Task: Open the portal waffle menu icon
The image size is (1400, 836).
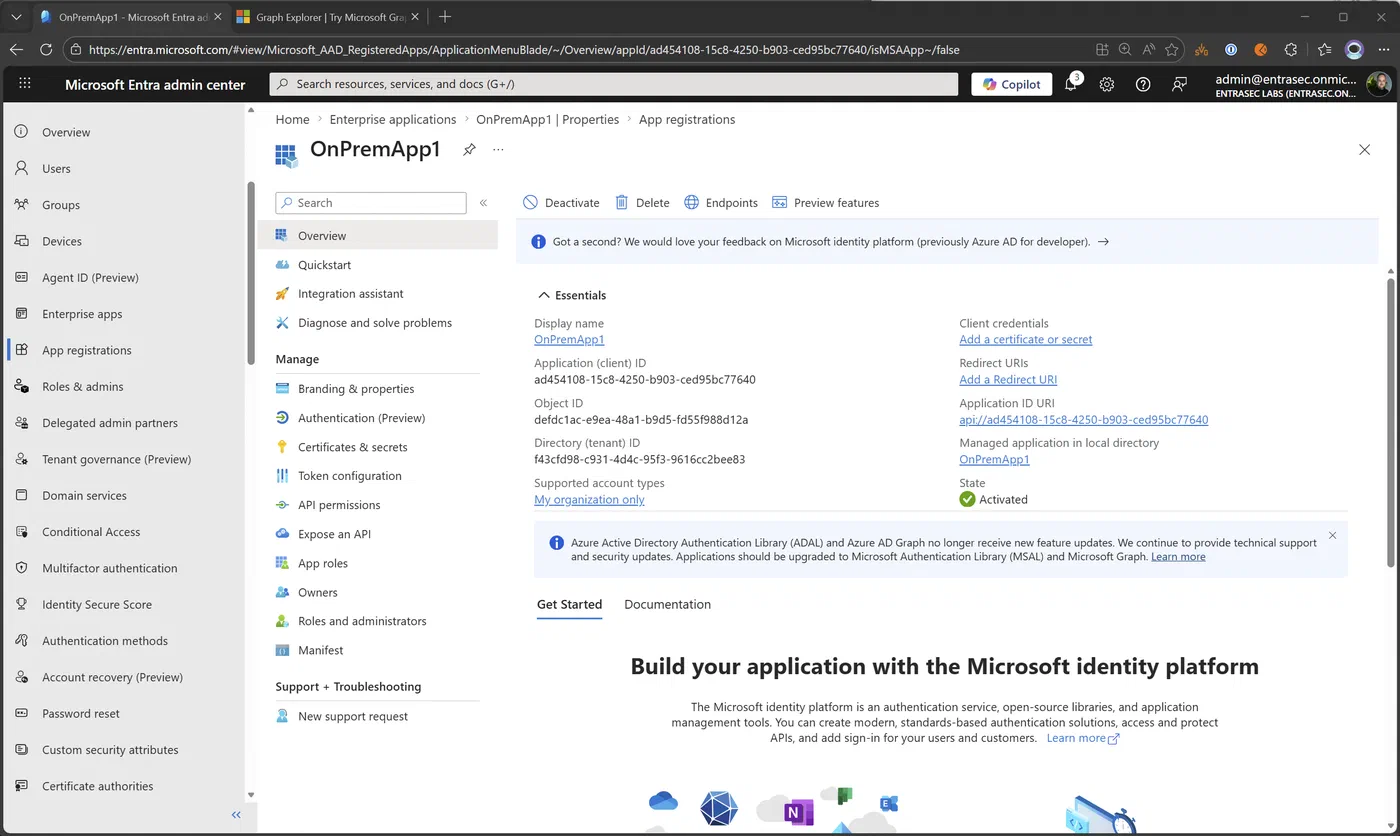Action: click(25, 84)
